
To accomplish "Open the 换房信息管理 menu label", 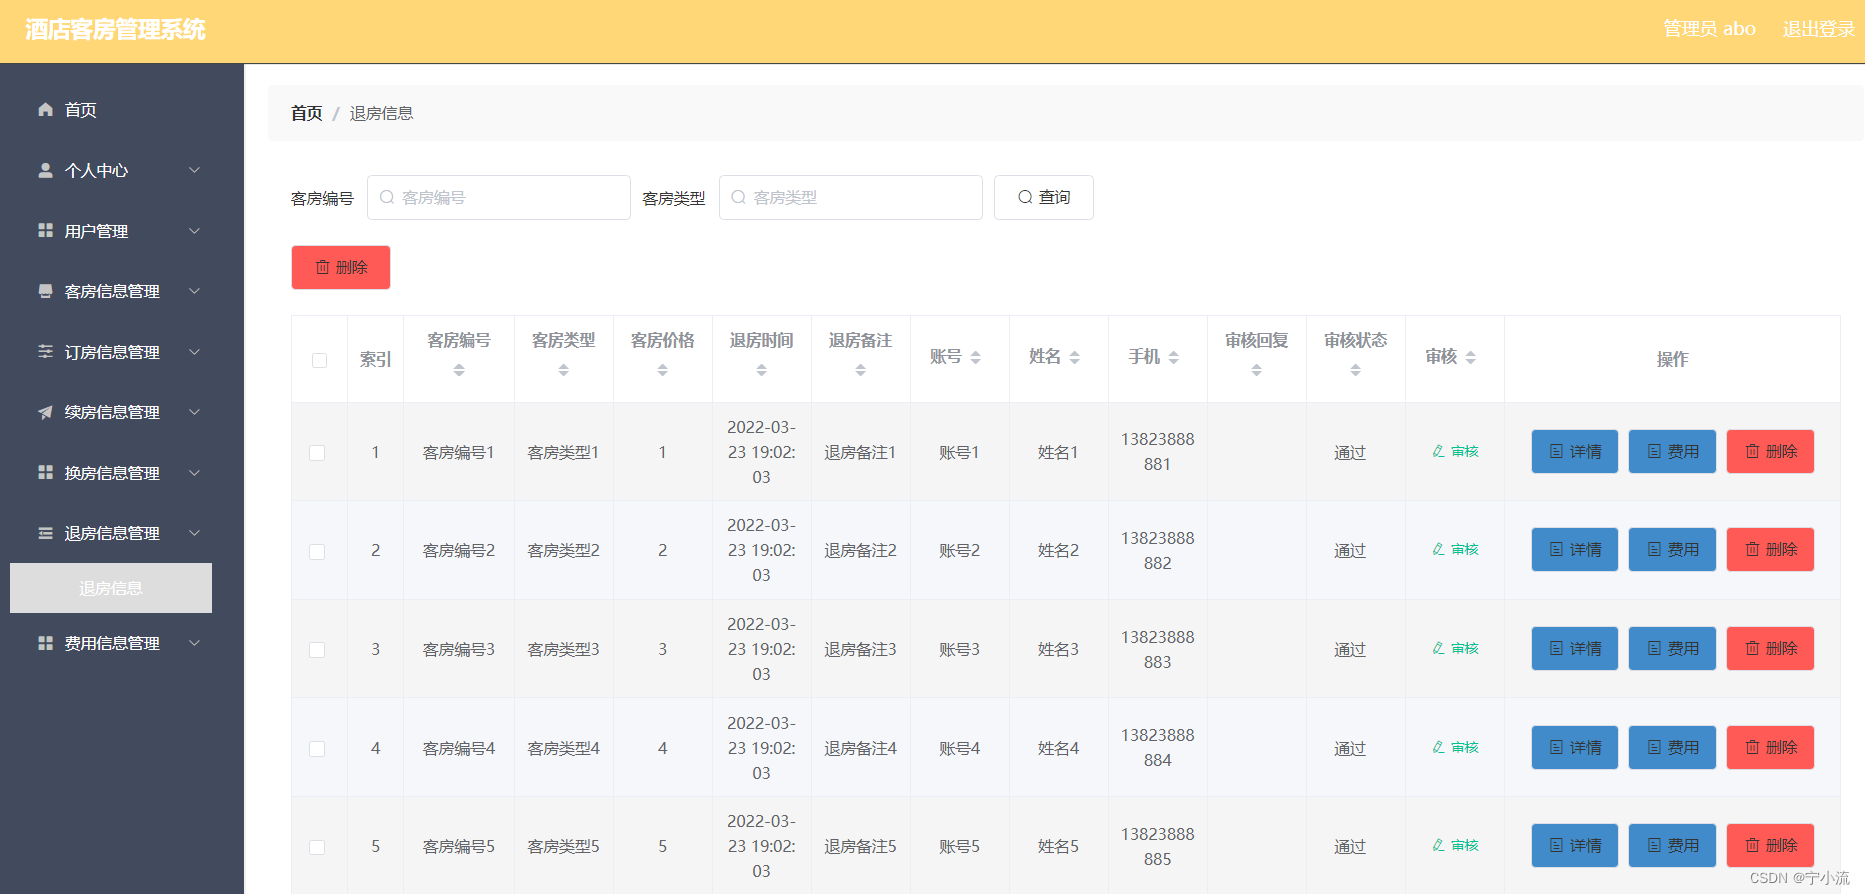I will click(x=112, y=473).
